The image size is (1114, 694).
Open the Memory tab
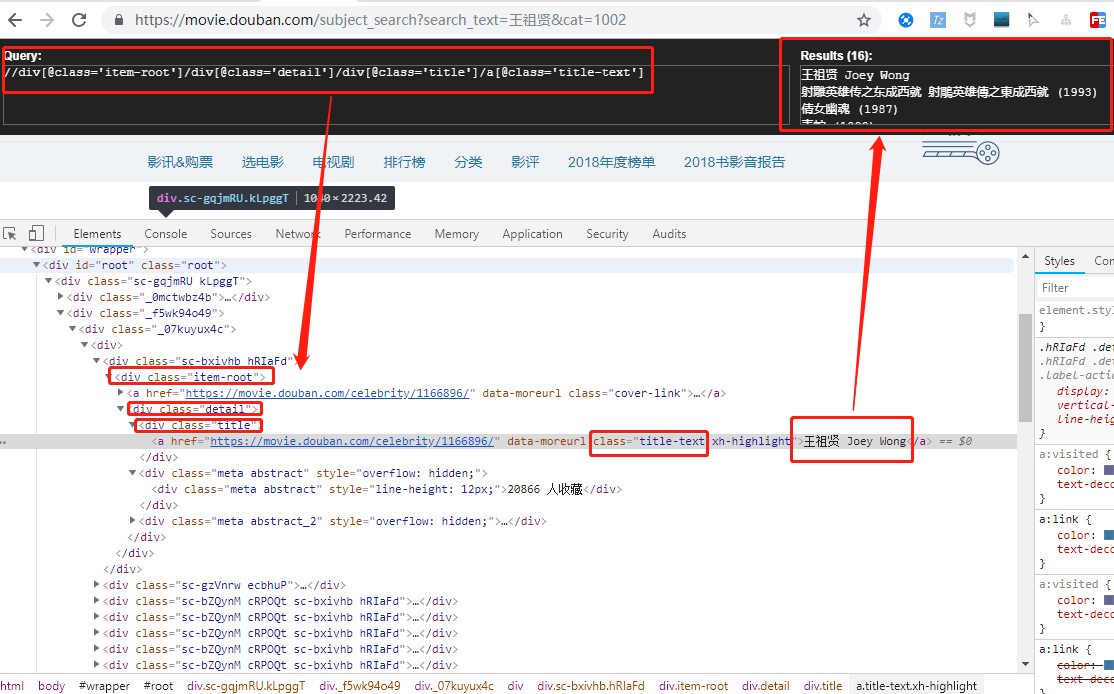click(457, 234)
